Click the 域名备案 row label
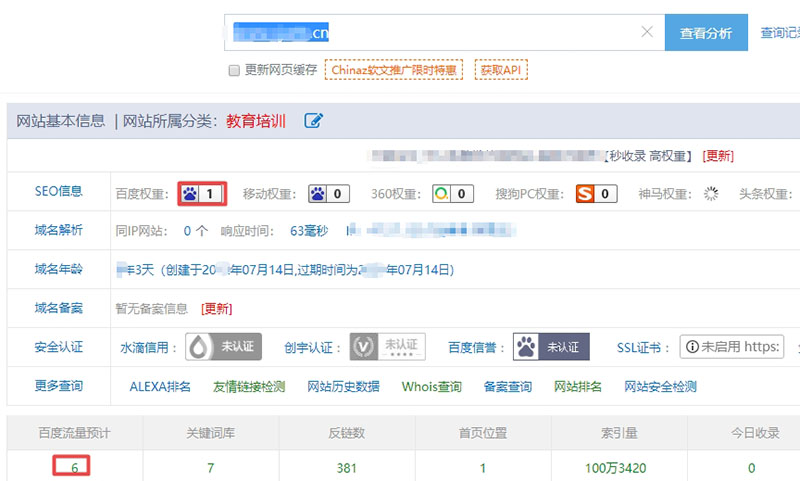Image resolution: width=800 pixels, height=481 pixels. pos(59,308)
